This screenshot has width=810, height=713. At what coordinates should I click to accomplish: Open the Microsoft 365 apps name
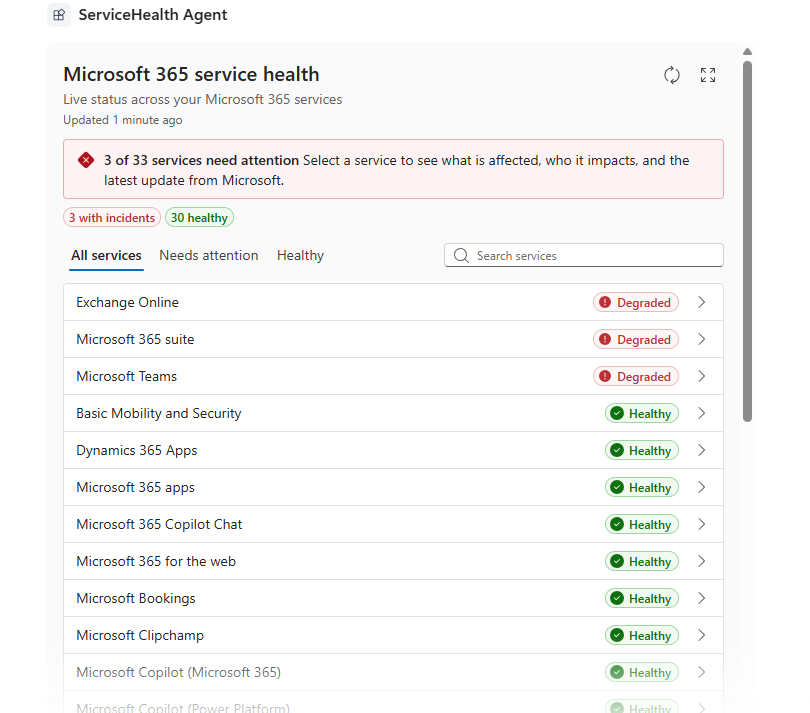point(135,488)
